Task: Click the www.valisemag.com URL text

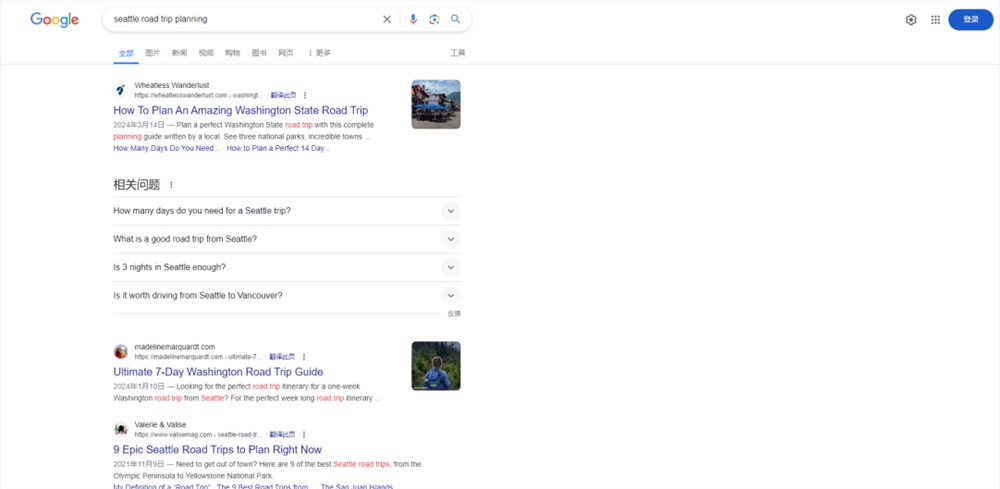Action: tap(198, 434)
